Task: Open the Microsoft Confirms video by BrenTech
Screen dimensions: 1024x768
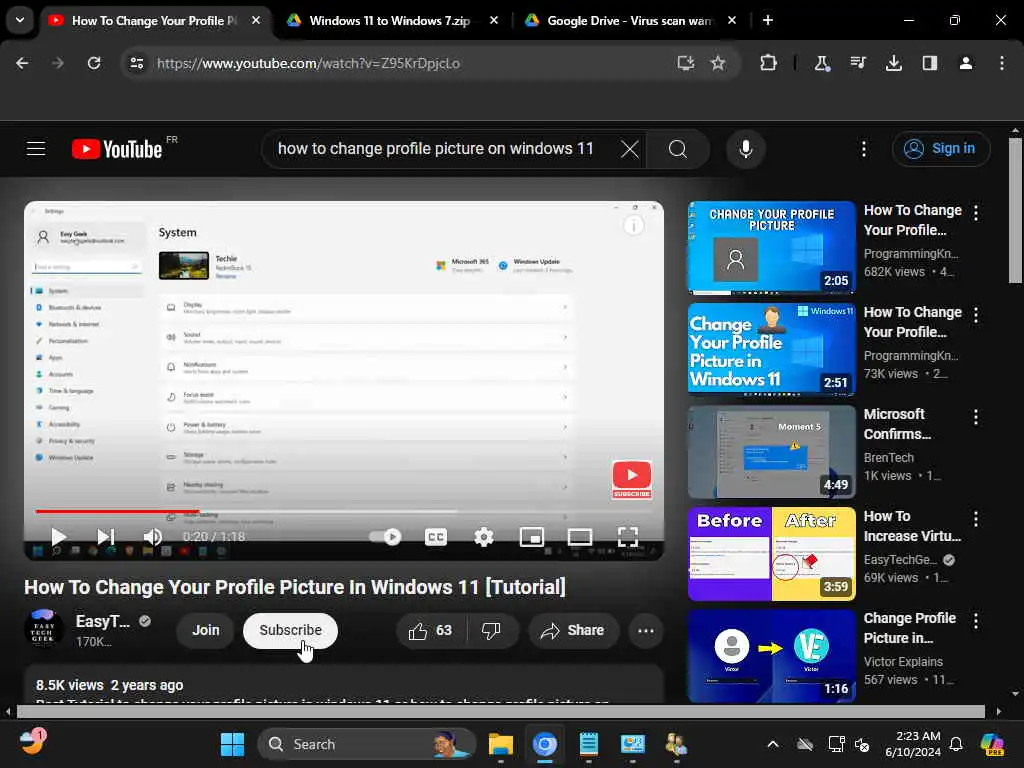Action: tap(771, 451)
